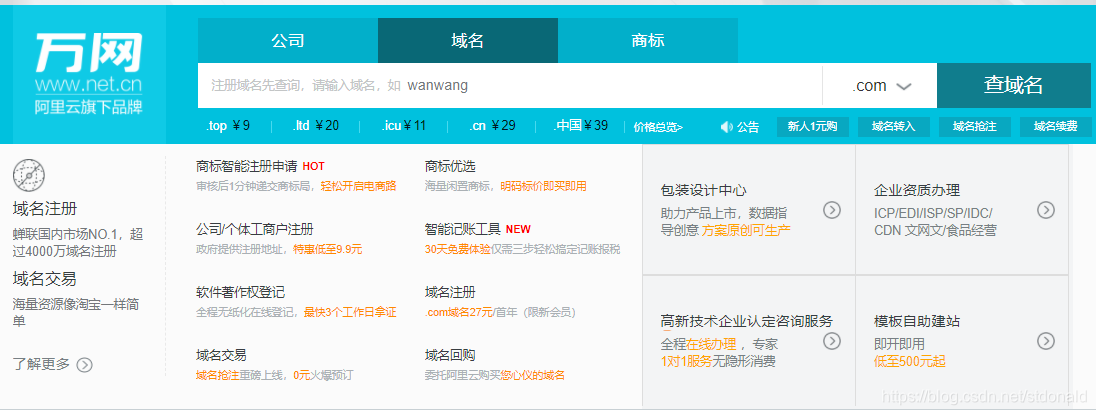This screenshot has height=415, width=1096.
Task: Open the 价格总览> link
Action: [x=658, y=127]
